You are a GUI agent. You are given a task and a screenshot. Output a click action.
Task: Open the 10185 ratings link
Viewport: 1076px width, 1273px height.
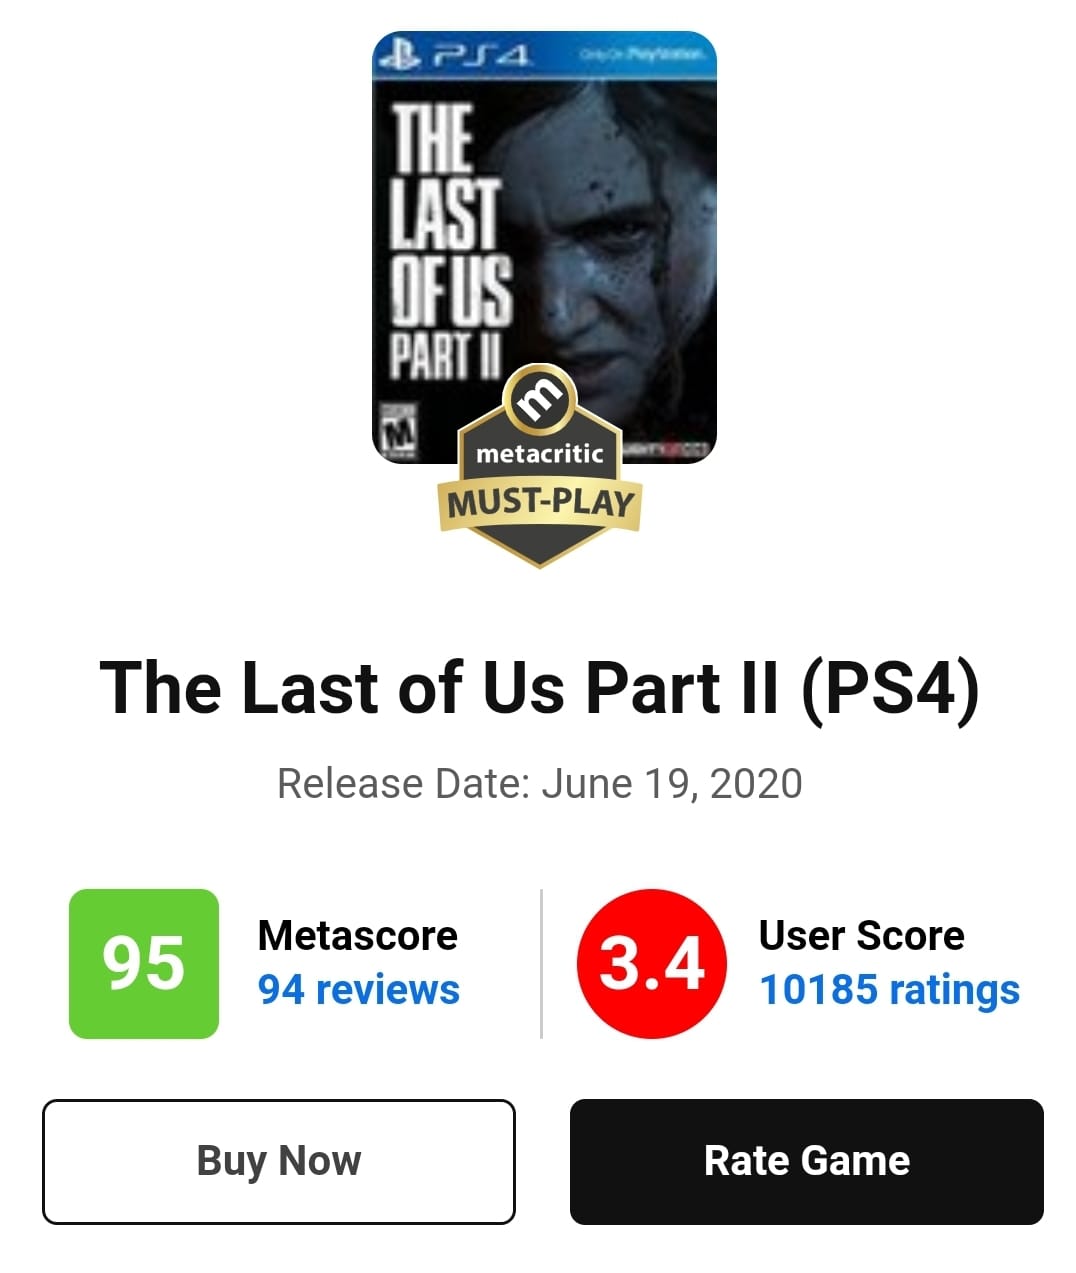[890, 989]
